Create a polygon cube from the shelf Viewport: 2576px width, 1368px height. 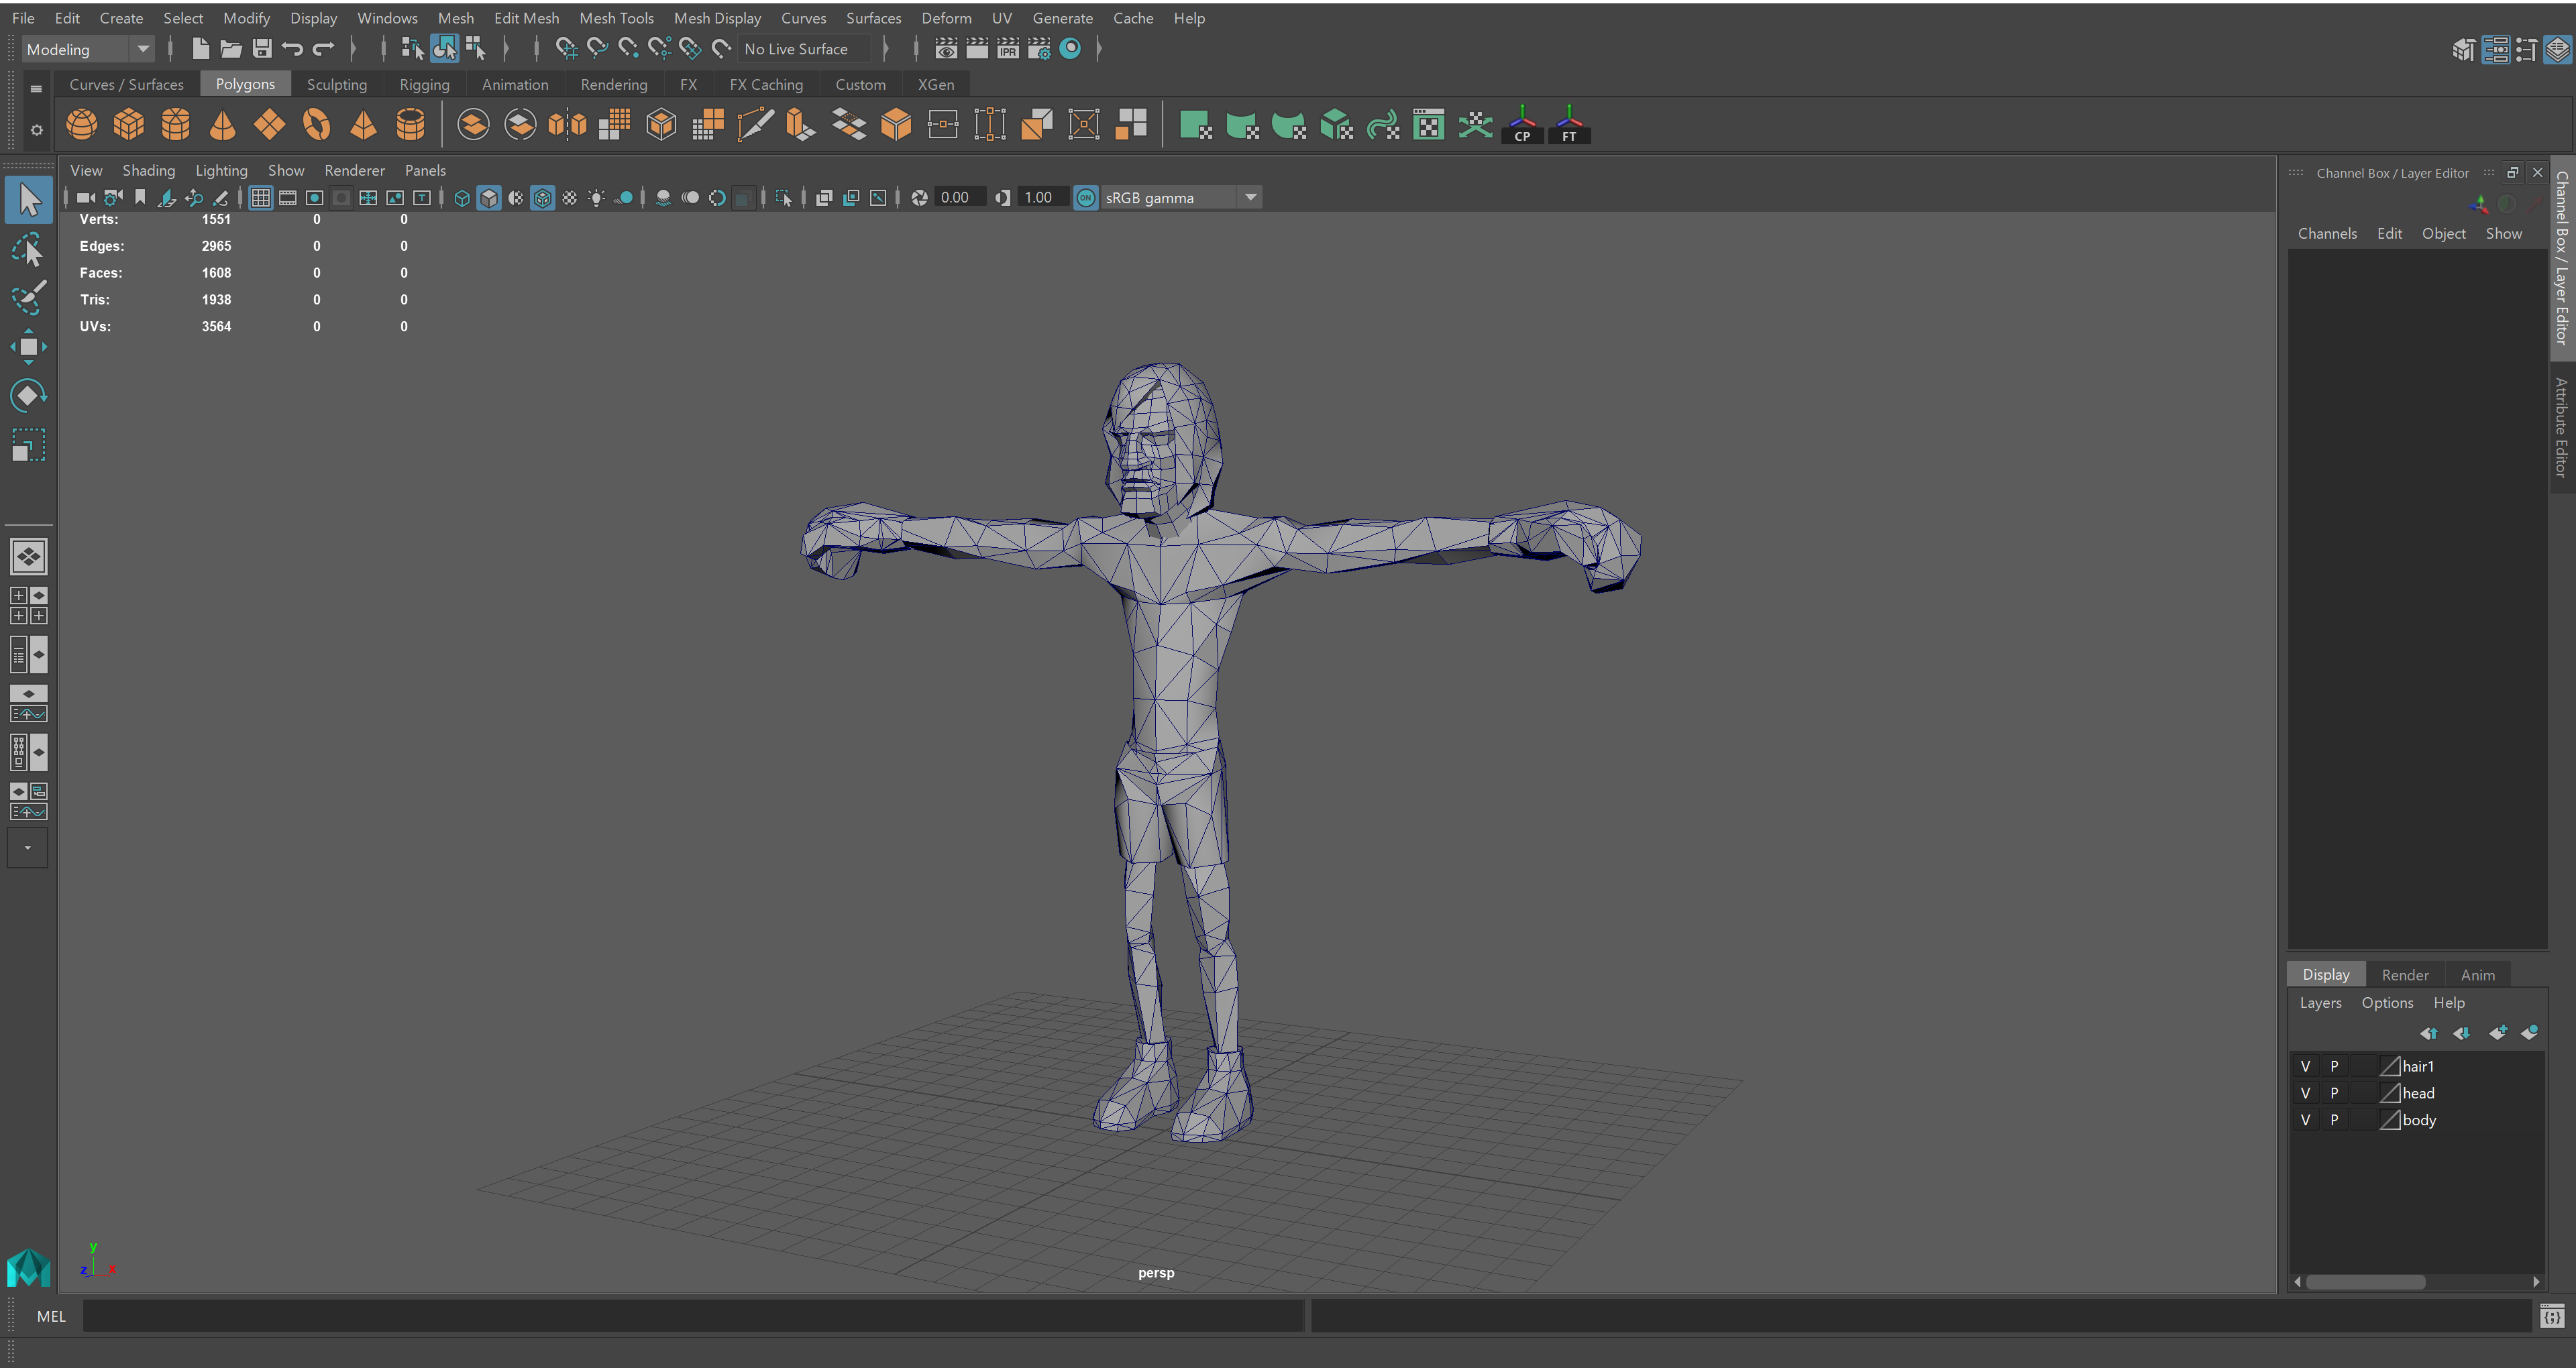pos(128,125)
